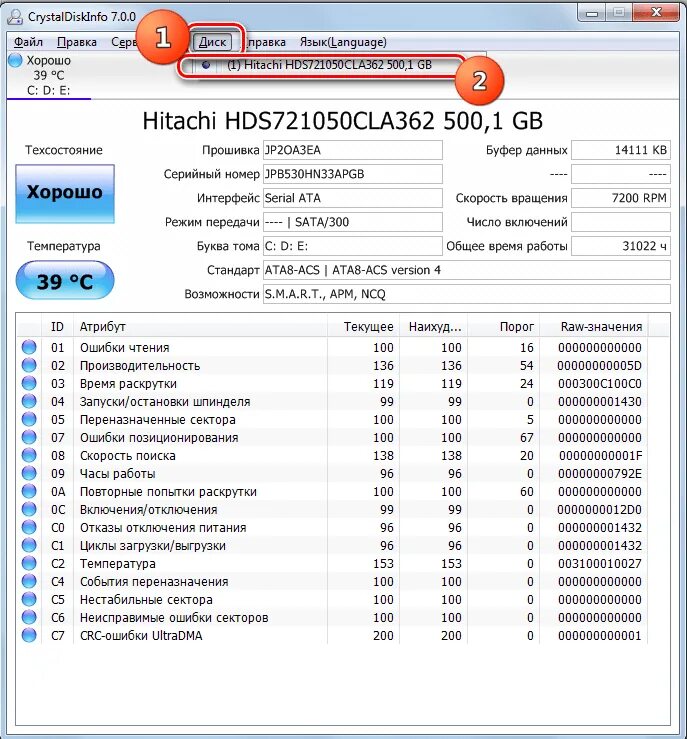
Task: Click status orb for Переназначенные сектора row
Action: (29, 419)
